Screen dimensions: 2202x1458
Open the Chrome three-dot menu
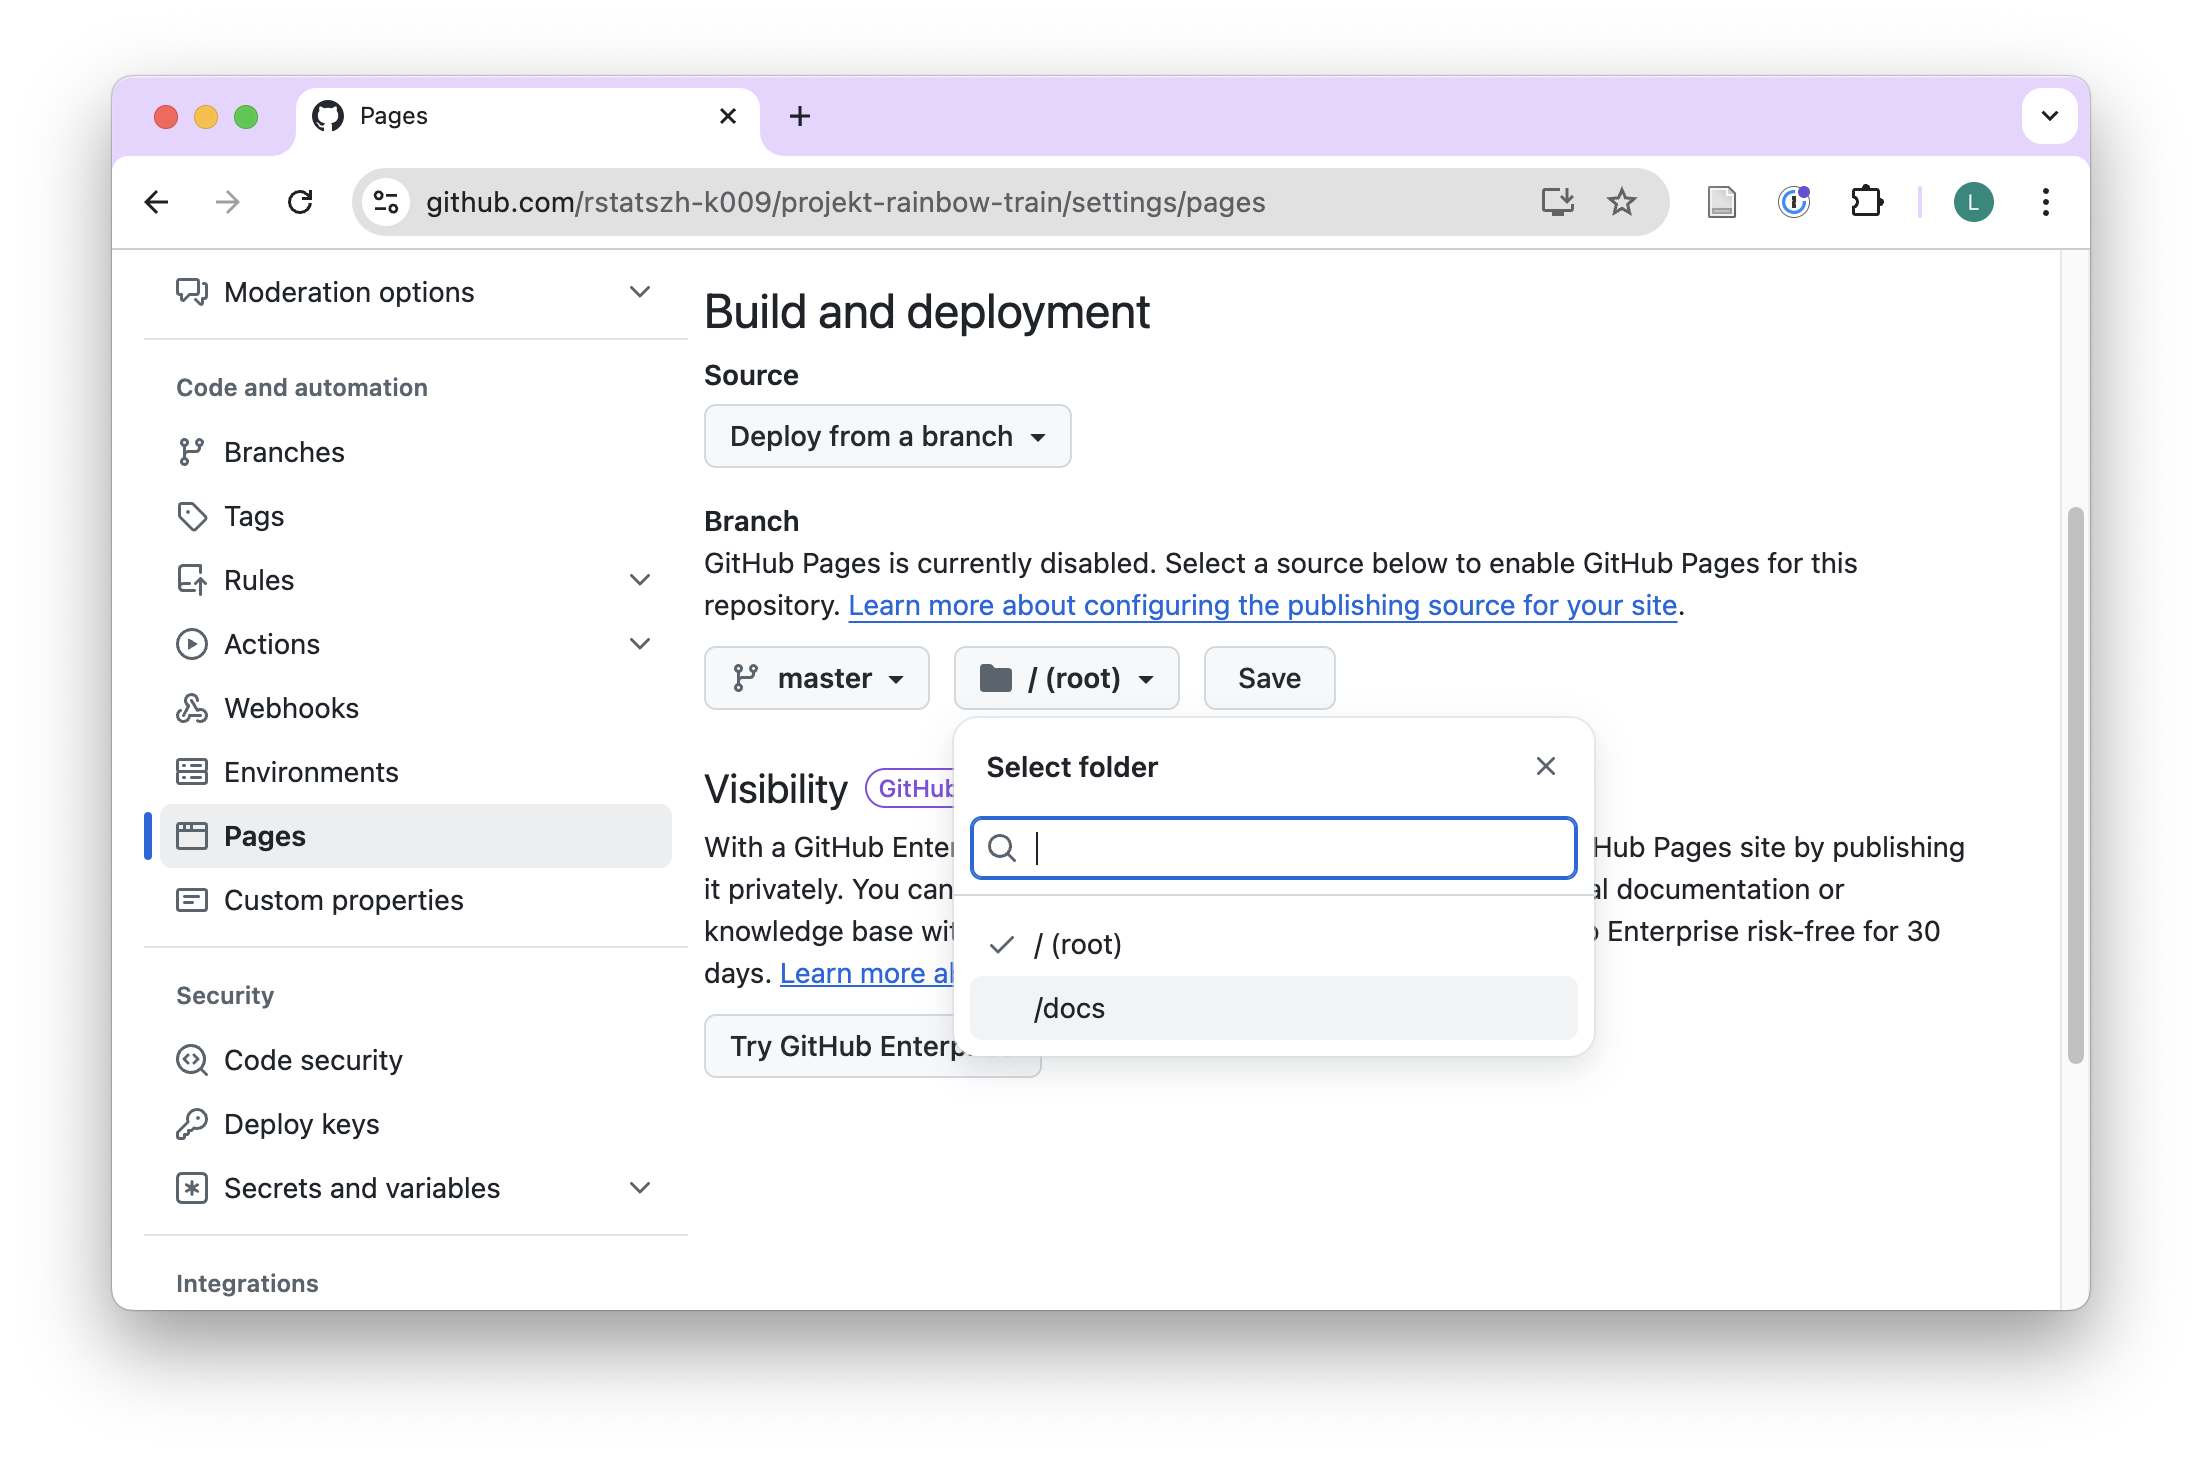coord(2046,202)
